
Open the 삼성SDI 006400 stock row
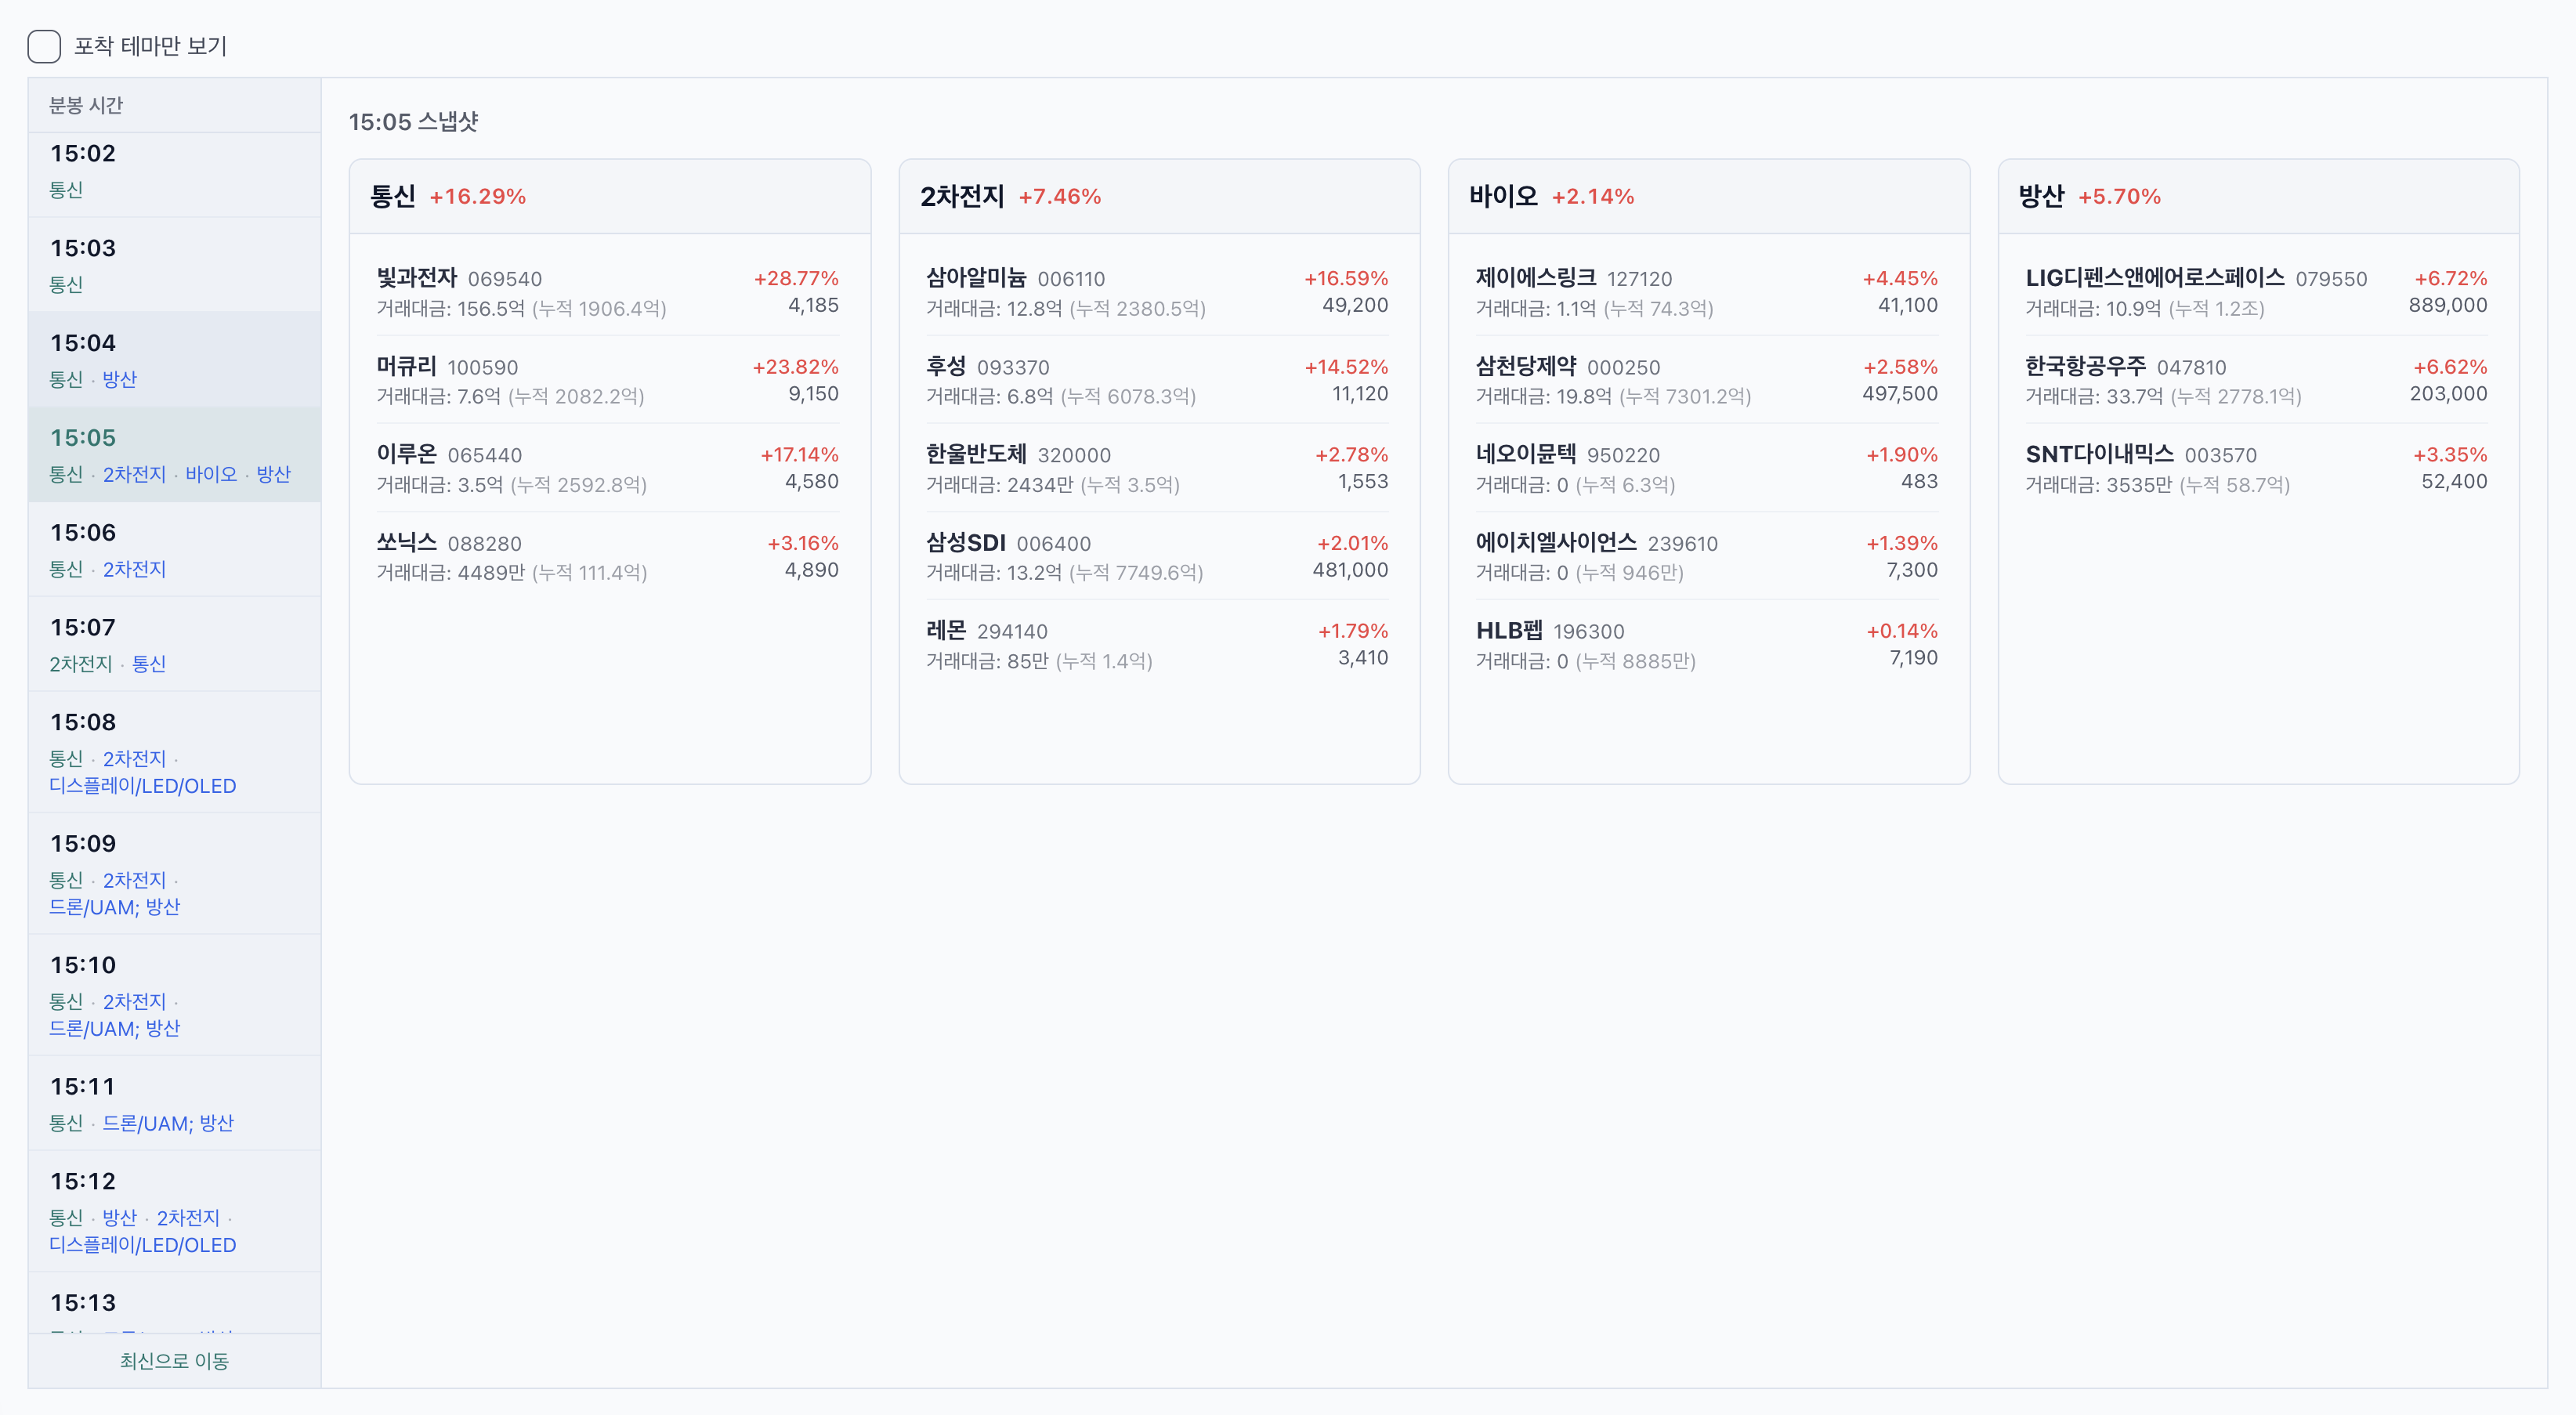pos(1157,557)
